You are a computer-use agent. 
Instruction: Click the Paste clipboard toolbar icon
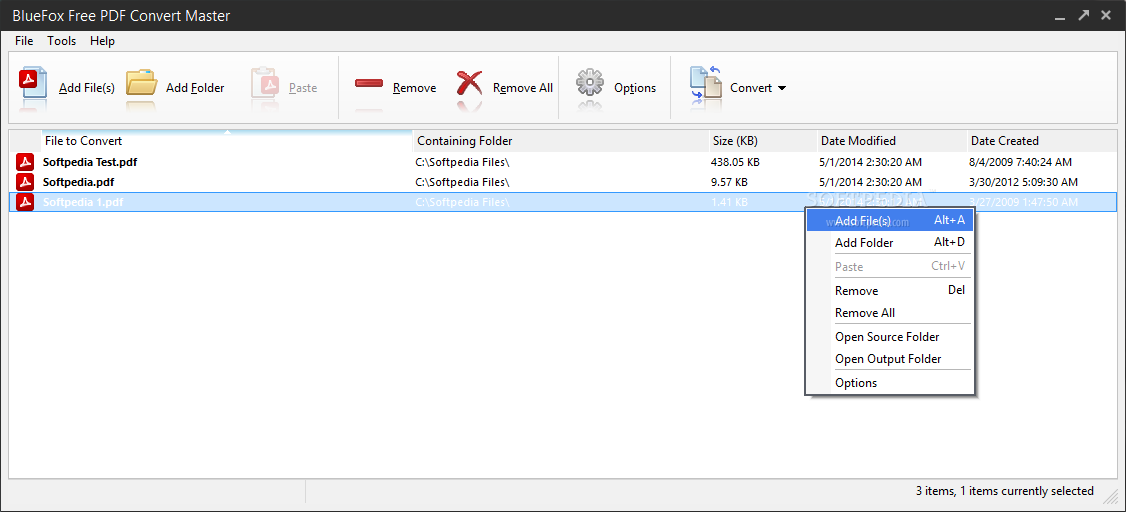(x=265, y=83)
